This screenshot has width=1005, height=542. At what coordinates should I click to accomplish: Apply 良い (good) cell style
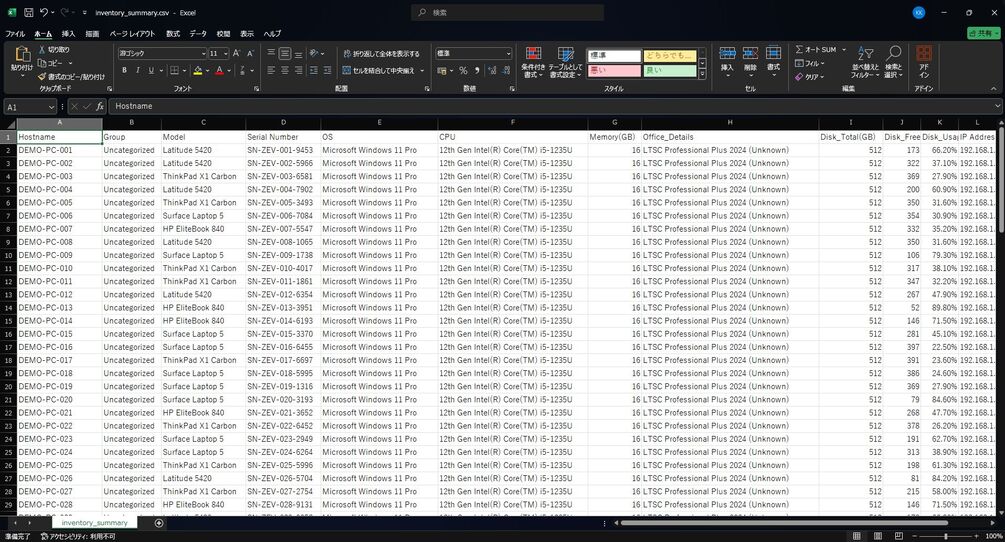click(669, 70)
